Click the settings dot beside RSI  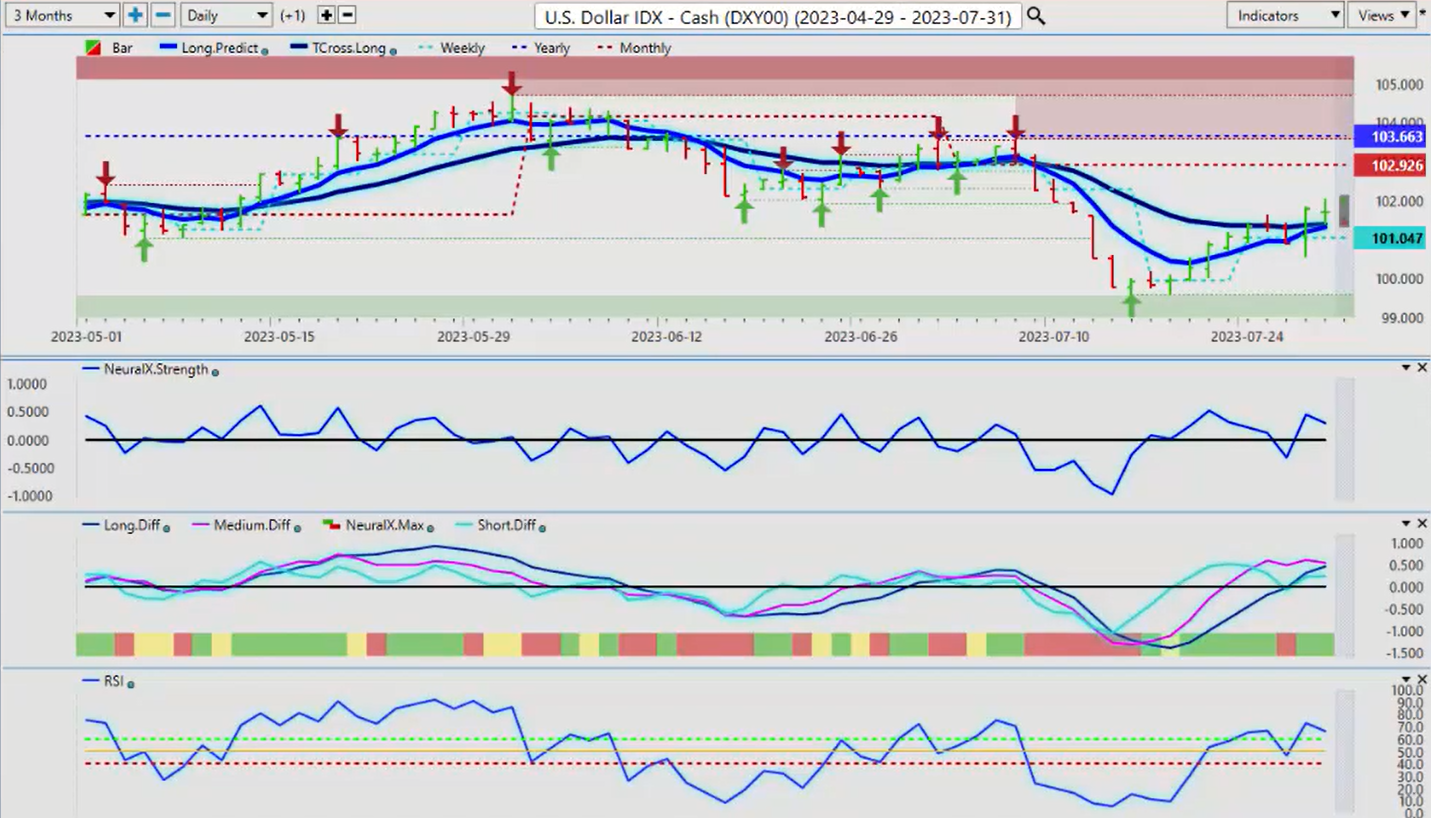click(131, 683)
